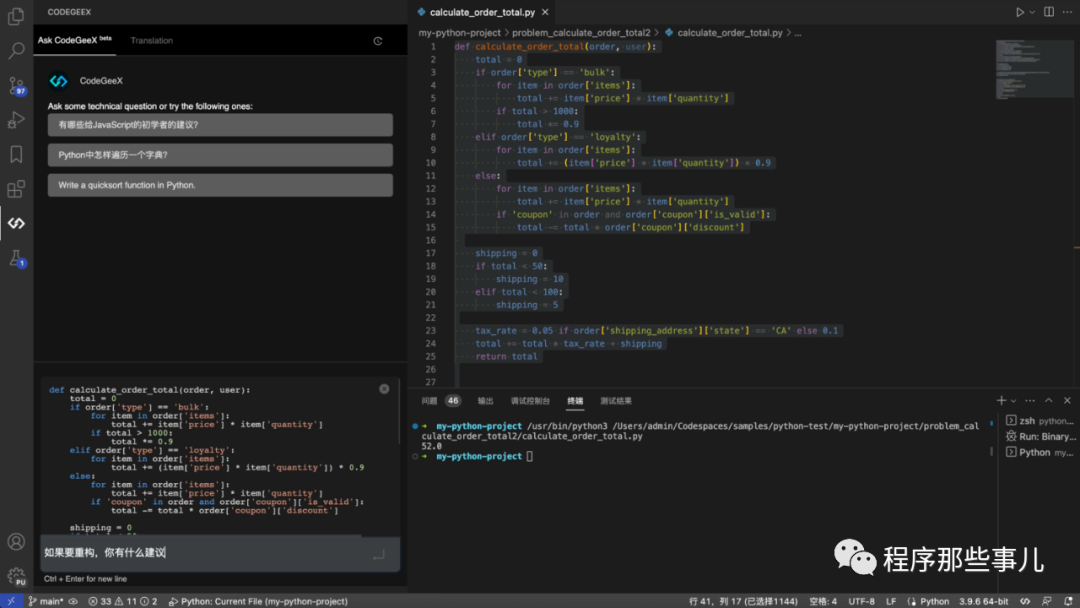Screen dimensions: 1080x608
Task: Open the Manage settings gear
Action: [15, 575]
